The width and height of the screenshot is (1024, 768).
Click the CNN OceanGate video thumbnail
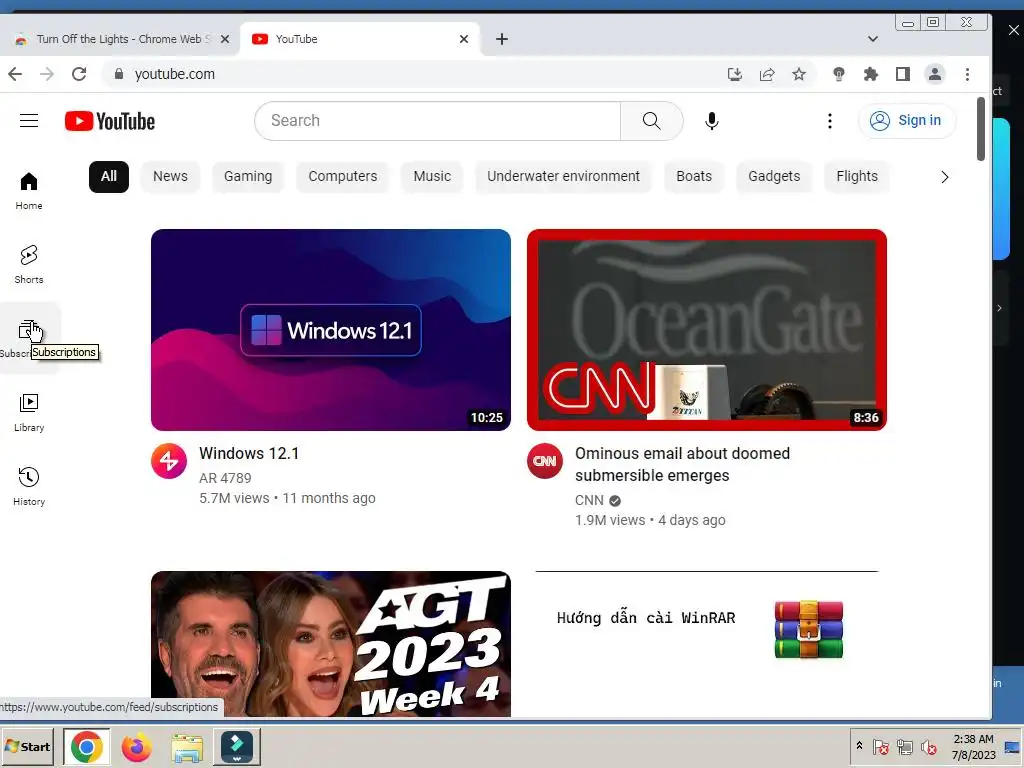(x=707, y=330)
